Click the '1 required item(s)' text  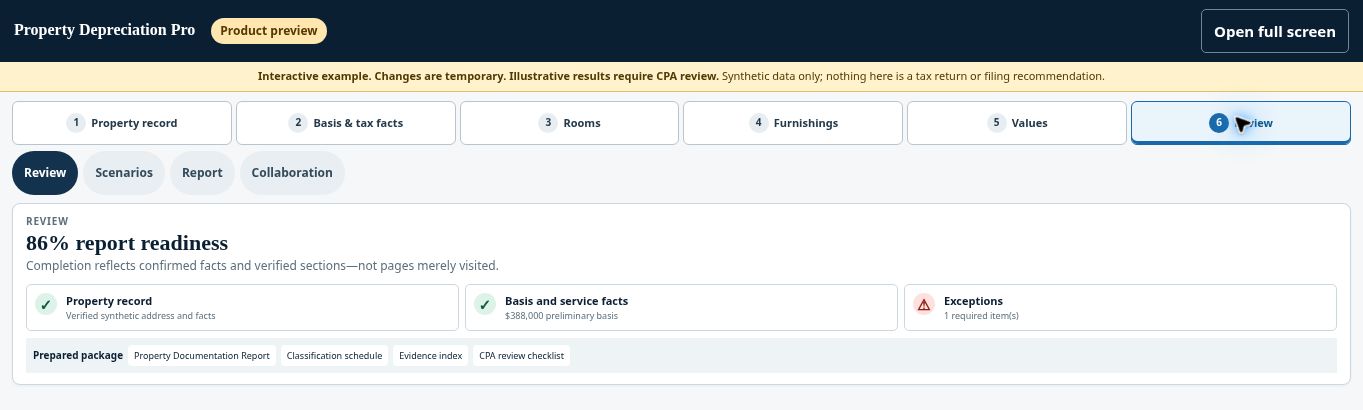[981, 316]
